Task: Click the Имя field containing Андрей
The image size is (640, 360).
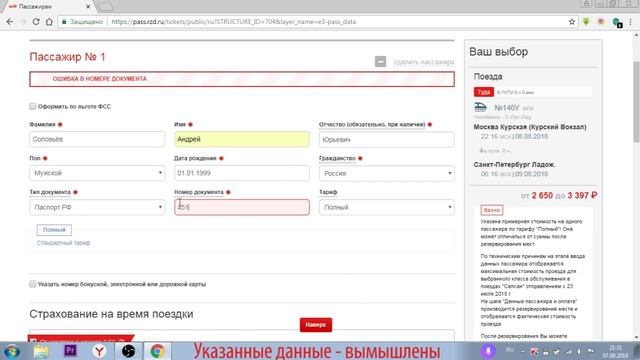Action: coord(242,139)
